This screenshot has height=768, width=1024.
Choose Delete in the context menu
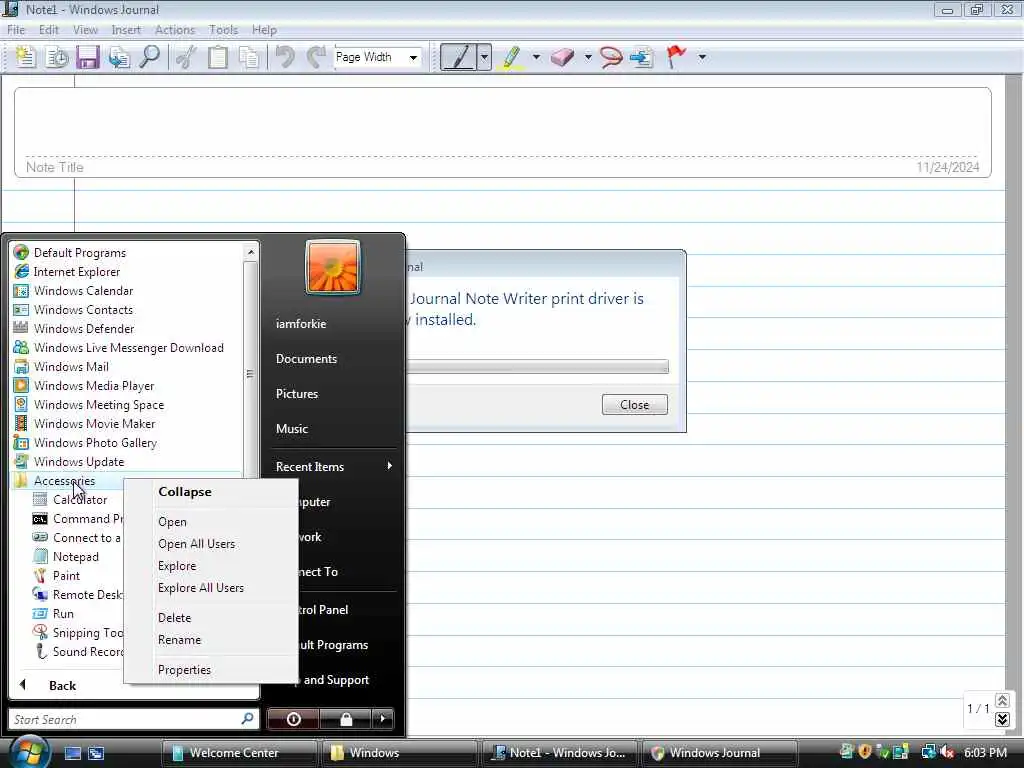(x=174, y=618)
